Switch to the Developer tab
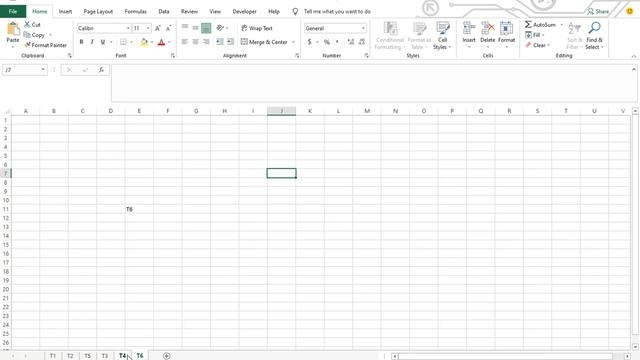The height and width of the screenshot is (360, 640). tap(244, 11)
